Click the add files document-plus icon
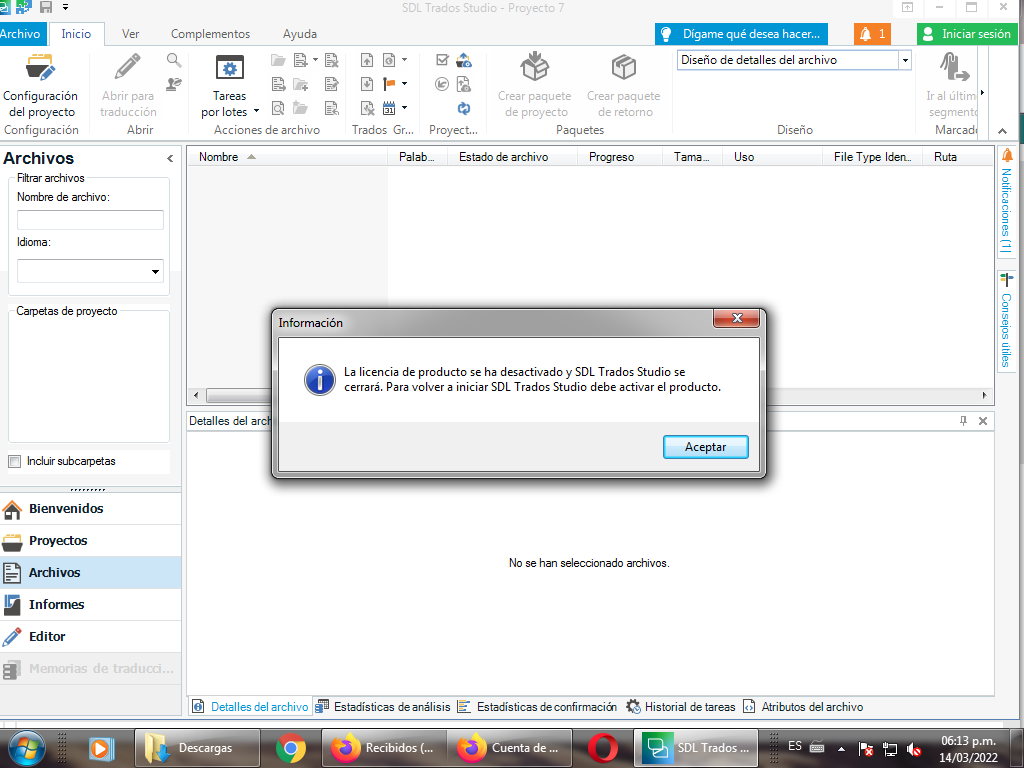 click(x=300, y=61)
